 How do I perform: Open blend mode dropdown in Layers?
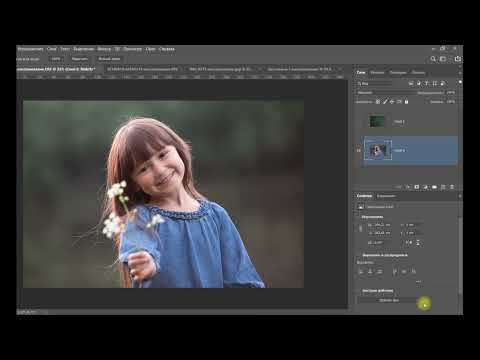click(386, 93)
